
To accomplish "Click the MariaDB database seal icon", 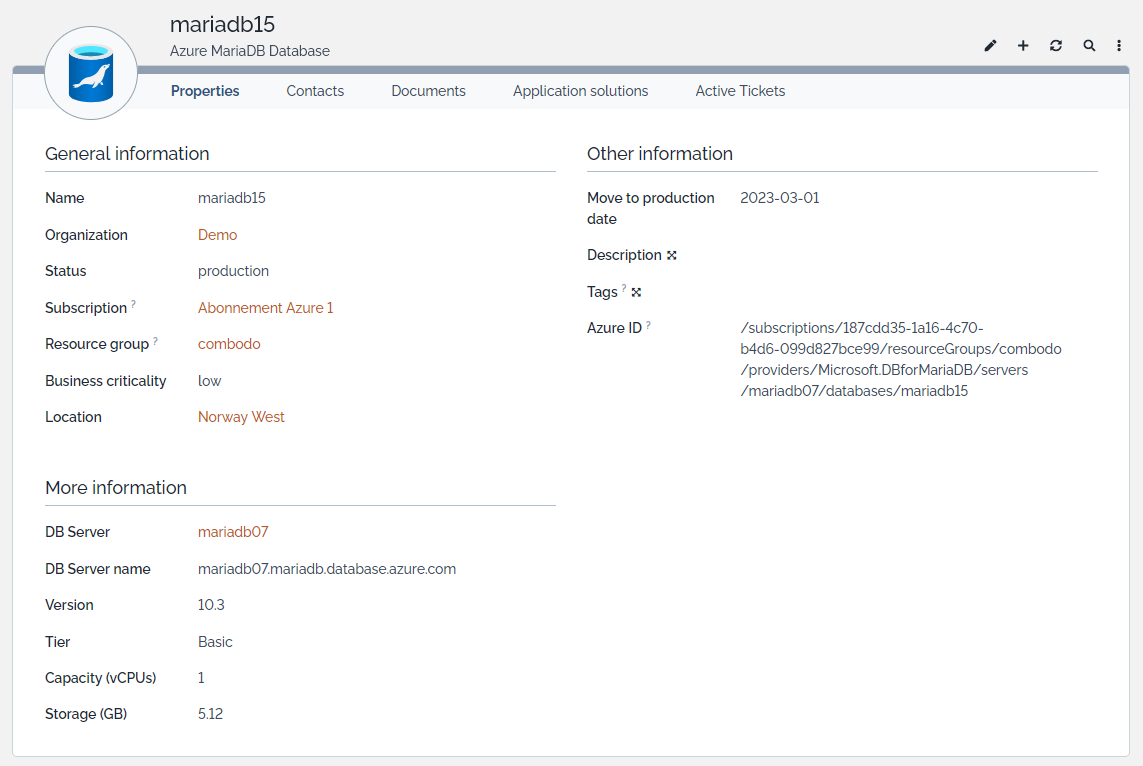I will [x=91, y=74].
